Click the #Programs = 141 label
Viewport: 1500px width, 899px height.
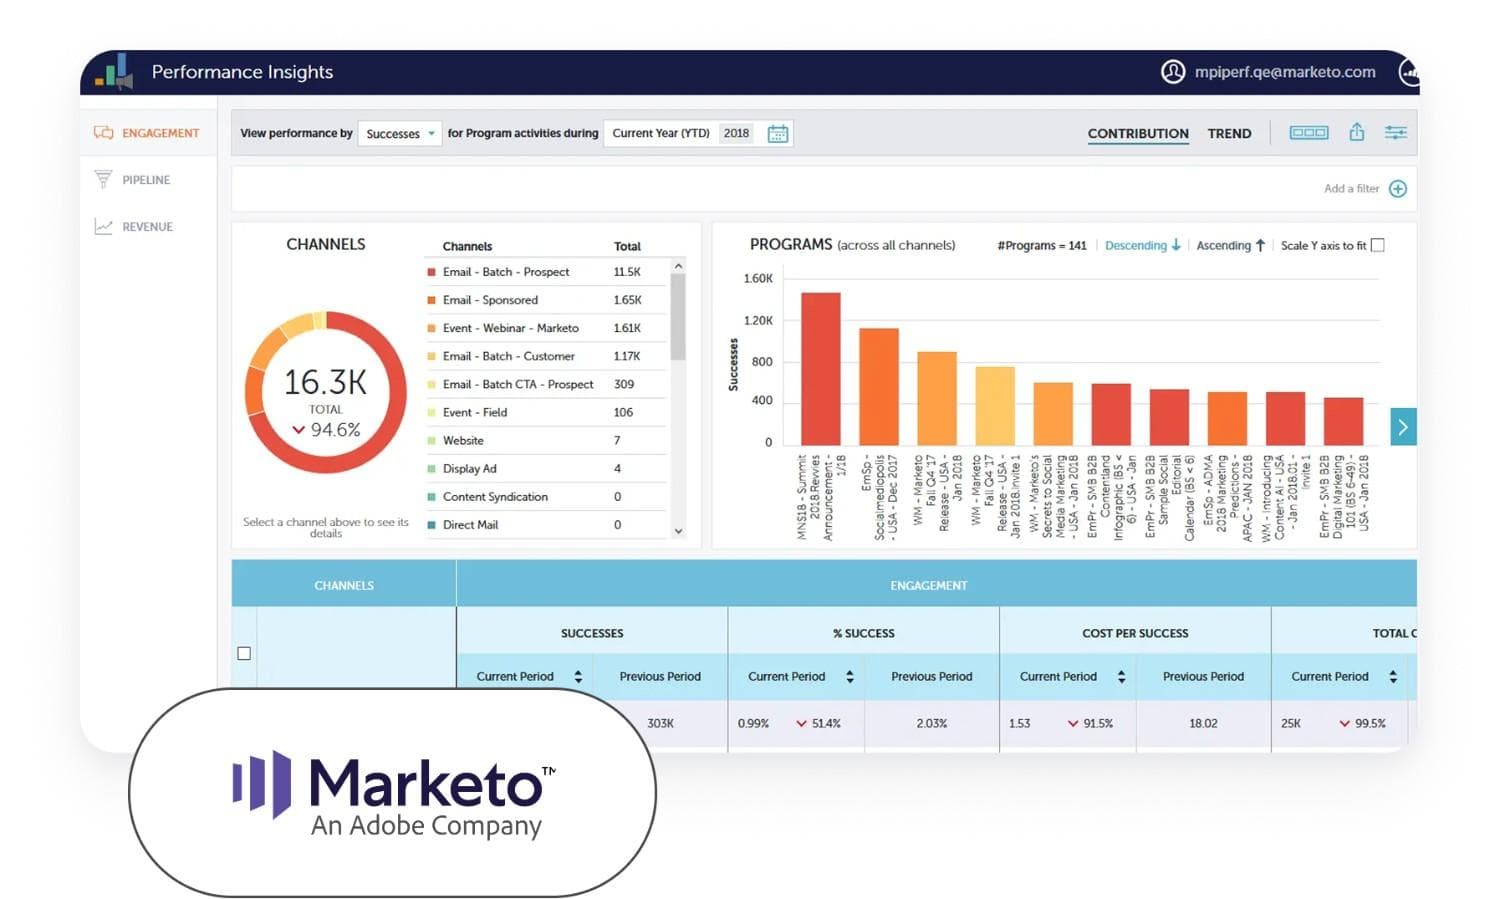coord(1041,245)
